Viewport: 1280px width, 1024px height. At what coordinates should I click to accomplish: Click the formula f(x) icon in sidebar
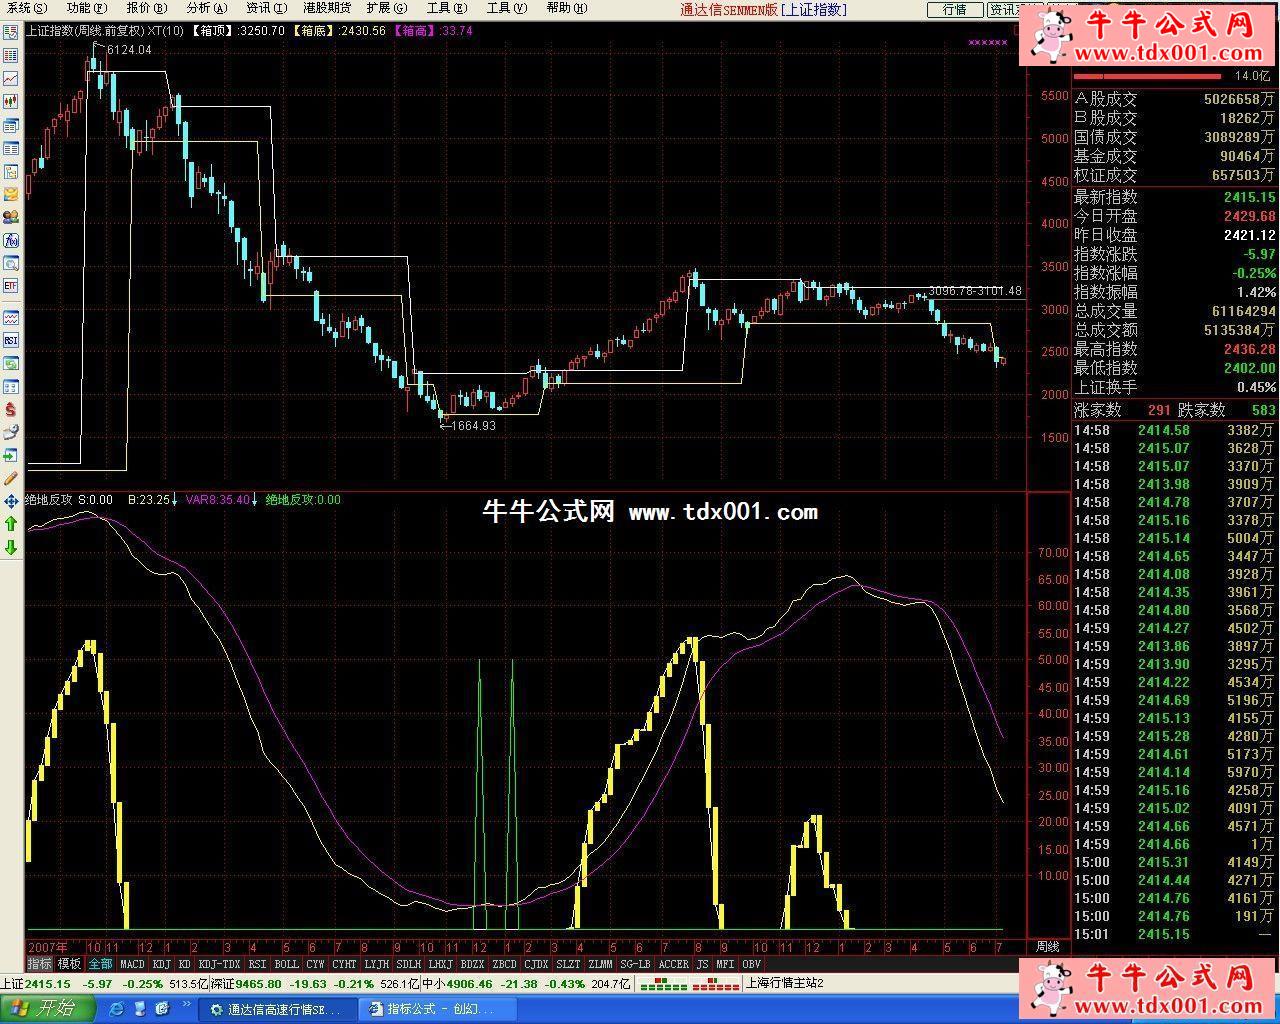point(11,240)
